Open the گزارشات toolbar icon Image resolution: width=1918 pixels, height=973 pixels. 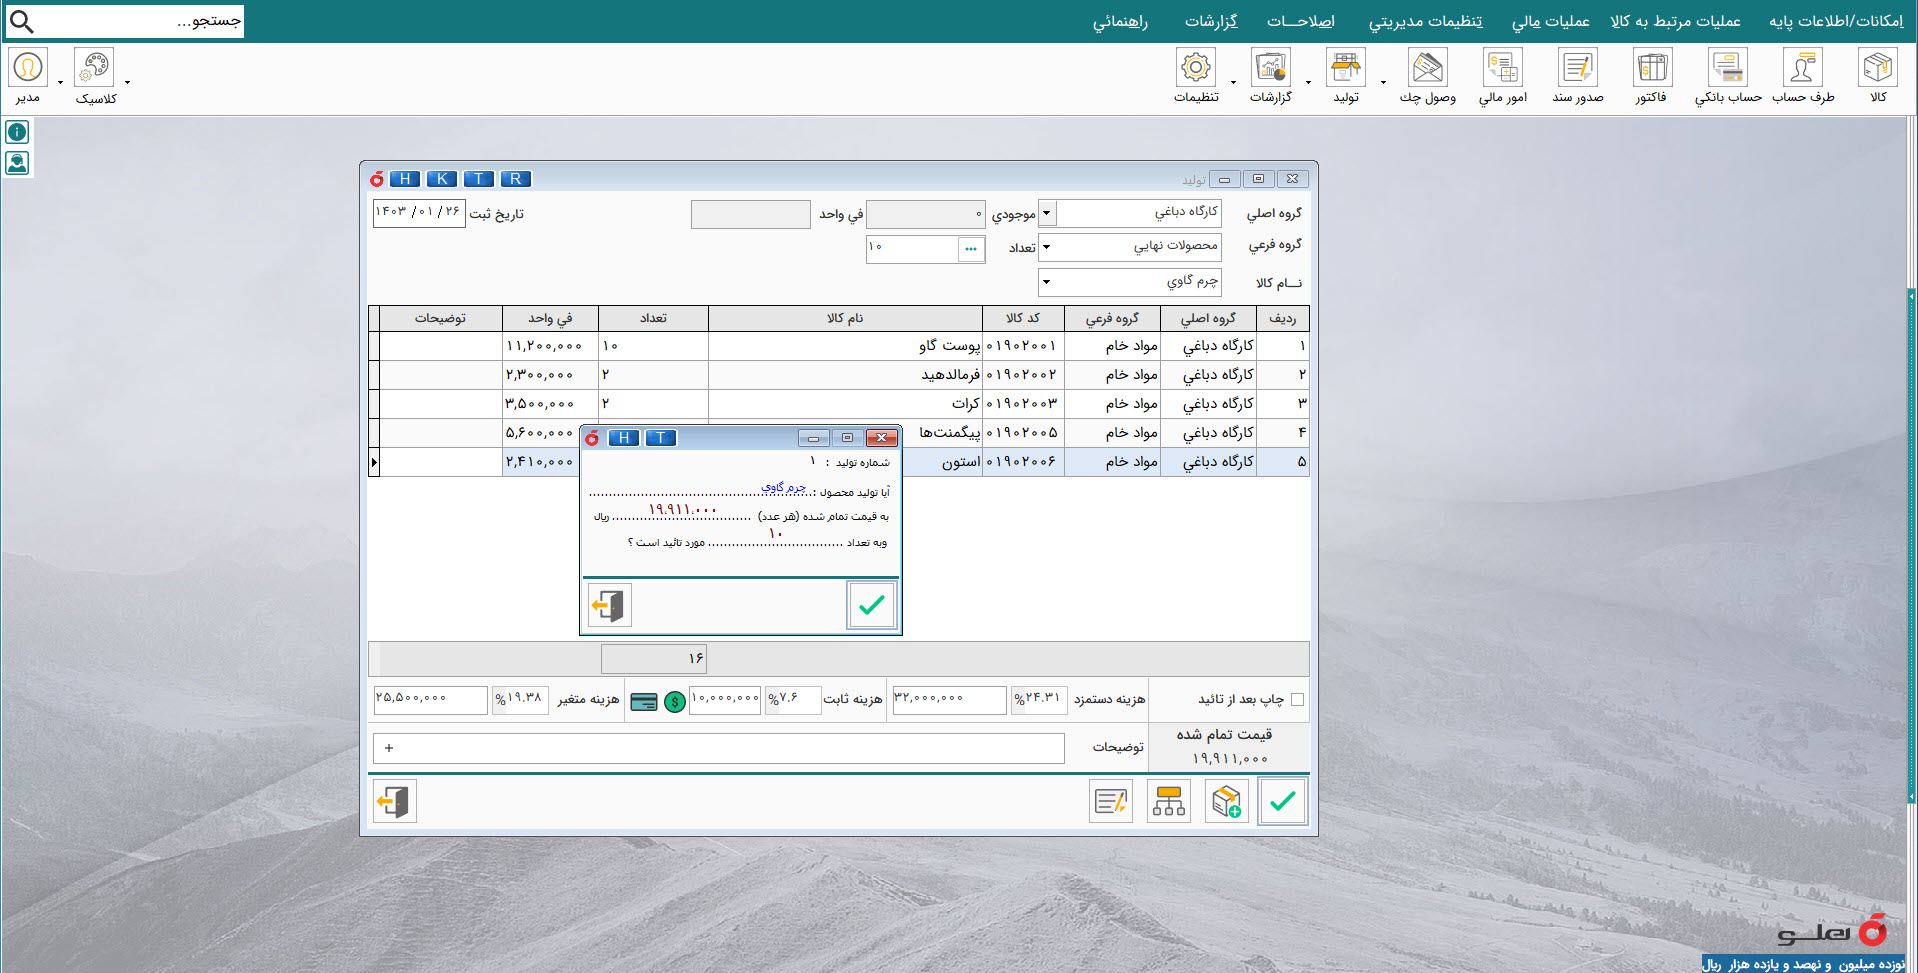pyautogui.click(x=1271, y=68)
